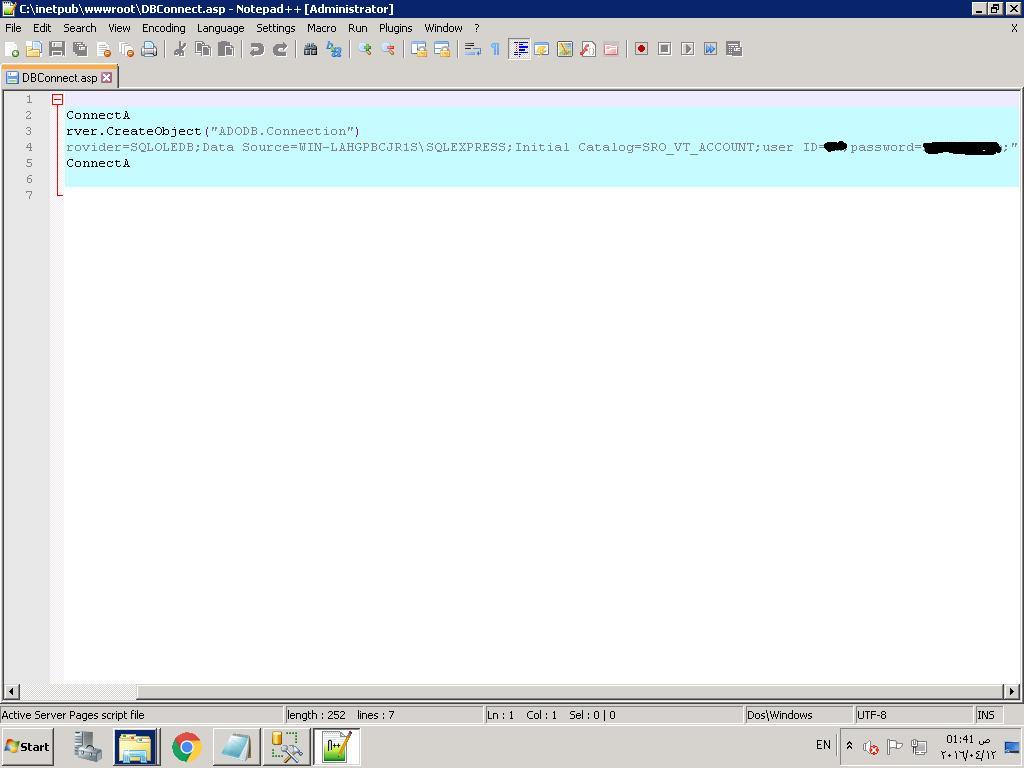Open the Macro menu
The width and height of the screenshot is (1024, 768).
click(321, 28)
